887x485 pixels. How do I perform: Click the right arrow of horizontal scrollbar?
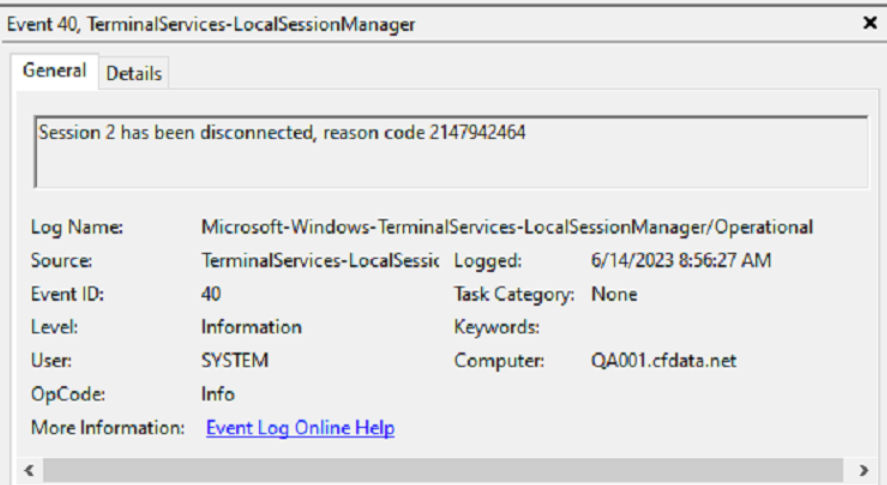[x=863, y=470]
